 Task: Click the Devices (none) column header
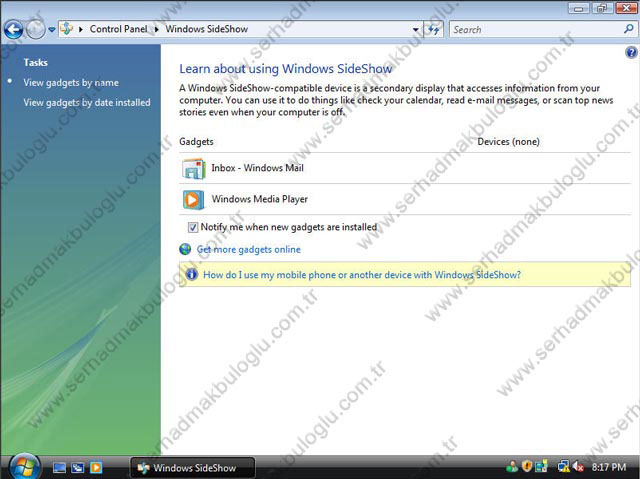[509, 142]
